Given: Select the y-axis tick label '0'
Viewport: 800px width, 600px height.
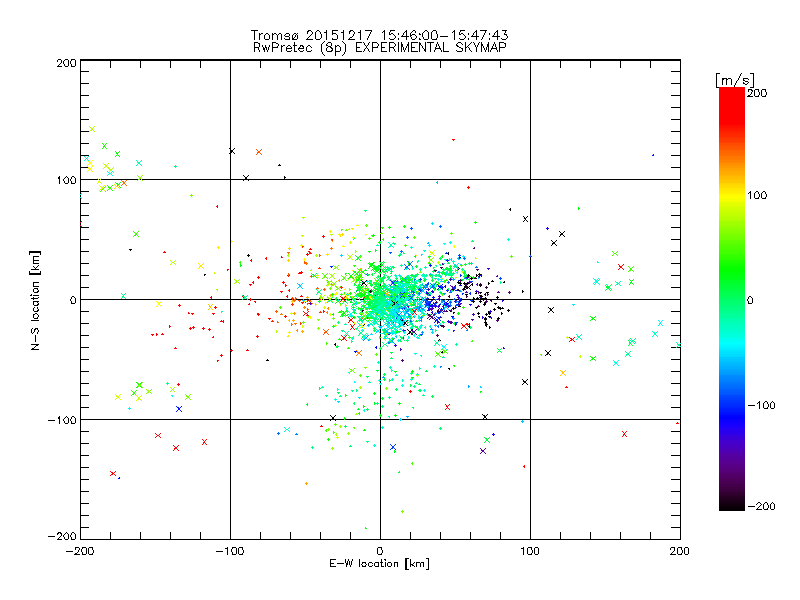Looking at the screenshot, I should tap(72, 300).
